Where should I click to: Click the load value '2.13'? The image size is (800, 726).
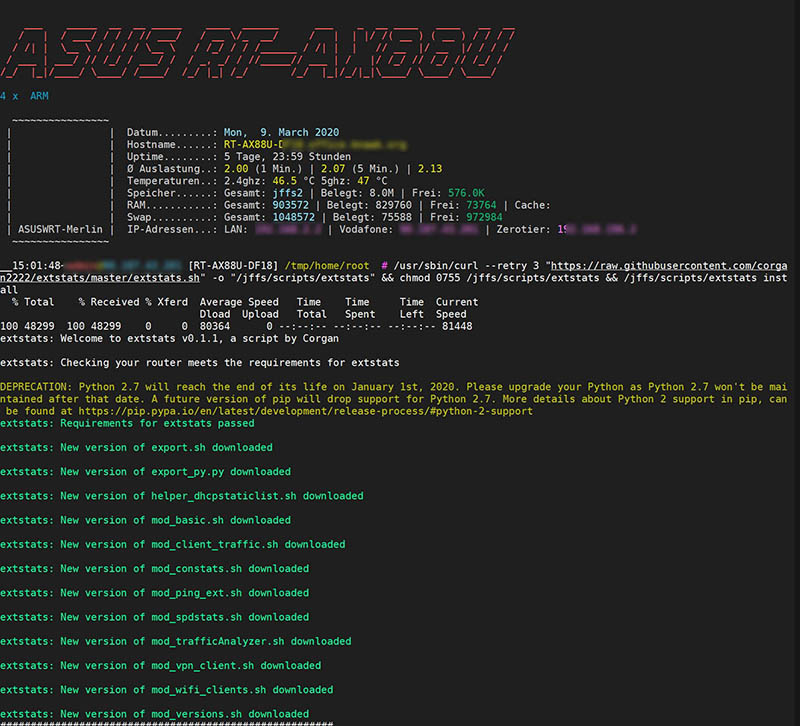click(x=430, y=169)
